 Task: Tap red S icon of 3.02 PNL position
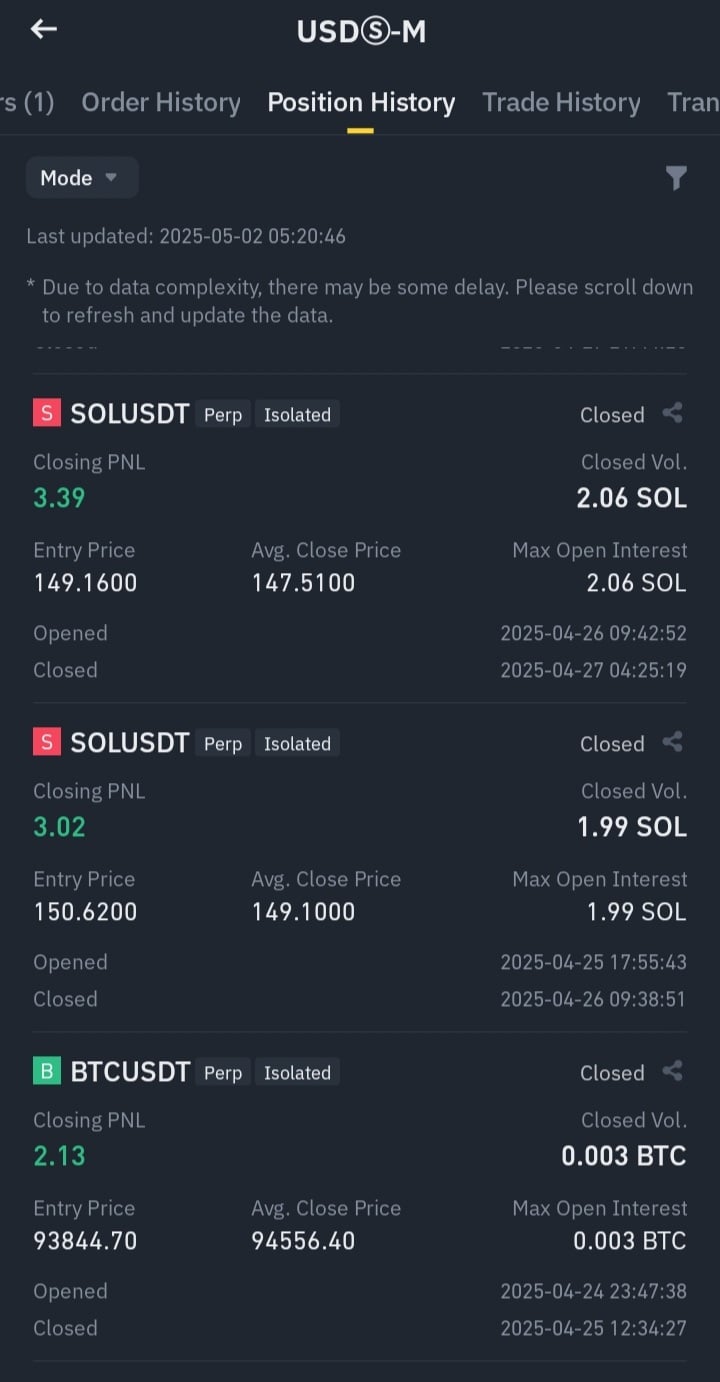[47, 743]
